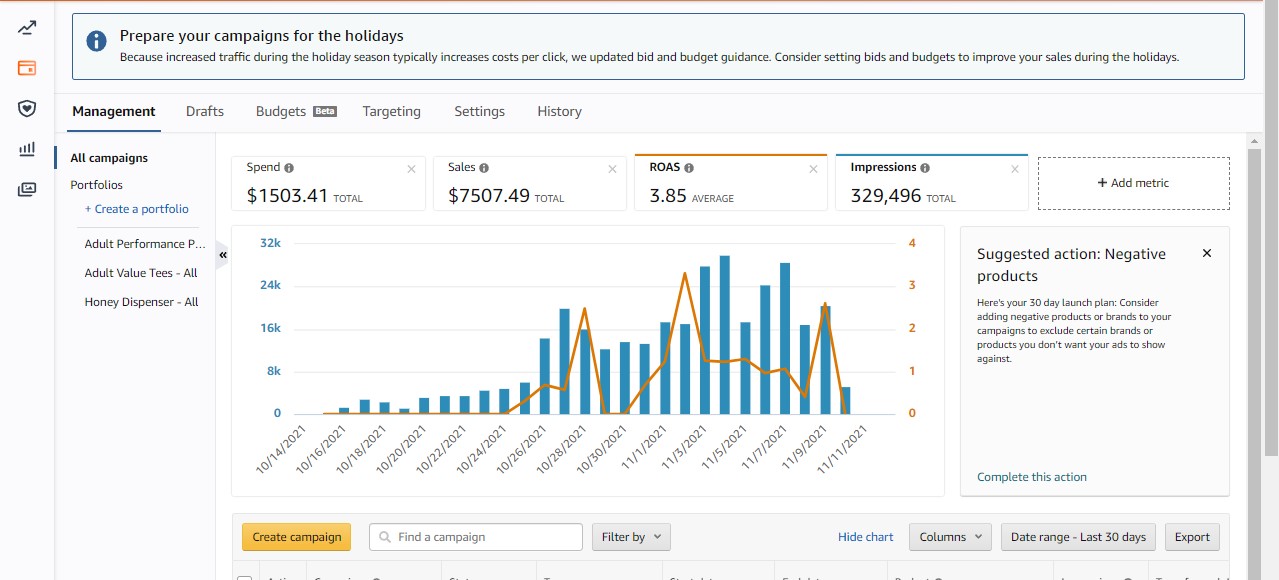Click the 11/5/2021 label on the chart axis
1279x580 pixels.
pyautogui.click(x=724, y=450)
